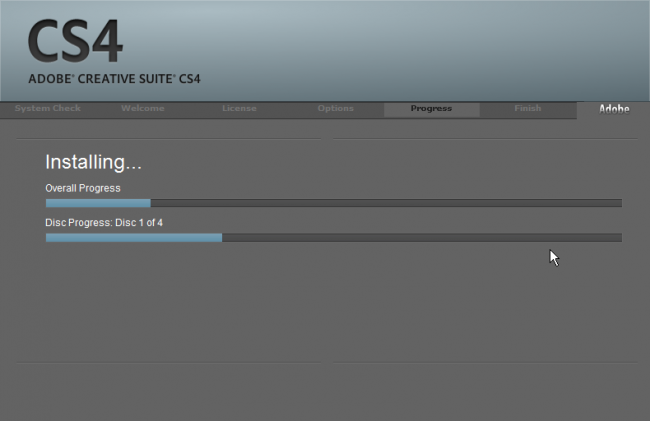Switch to the Options step tab
Screen dimensions: 650x421
(x=335, y=108)
